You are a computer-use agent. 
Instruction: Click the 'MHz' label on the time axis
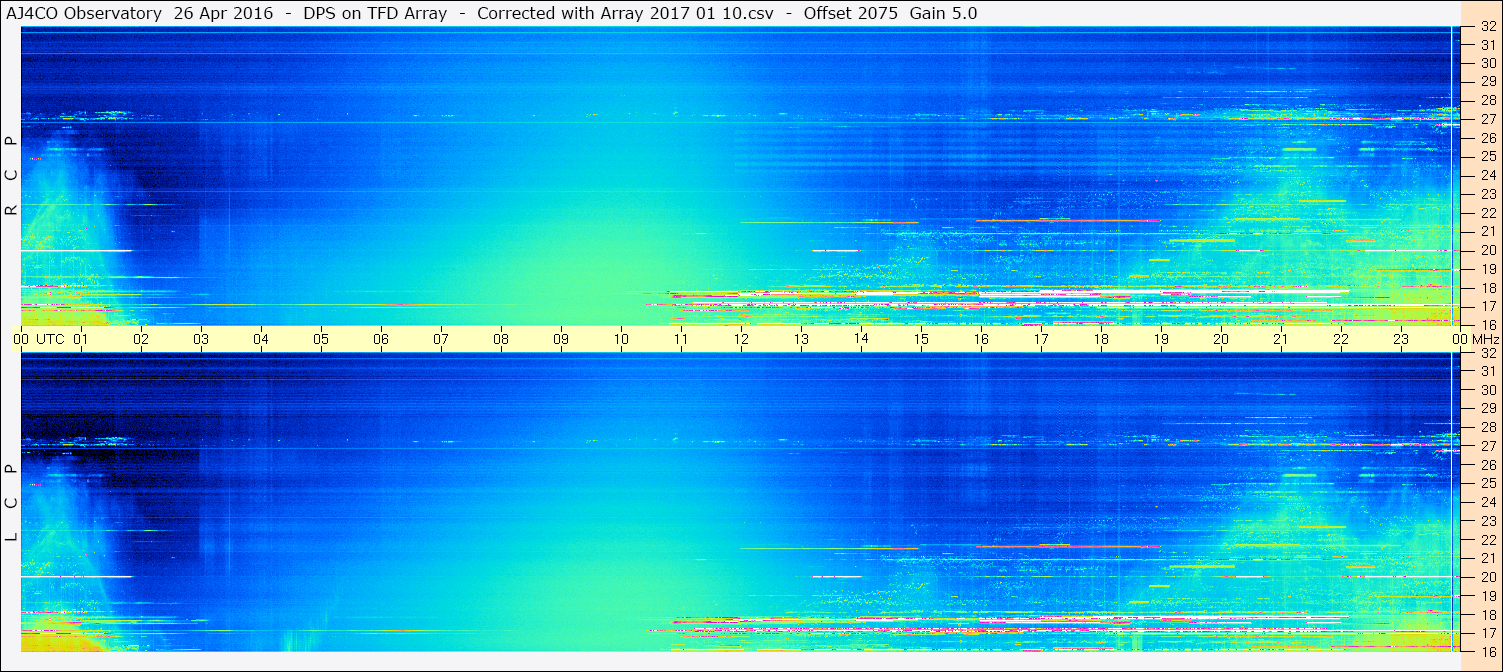1485,339
